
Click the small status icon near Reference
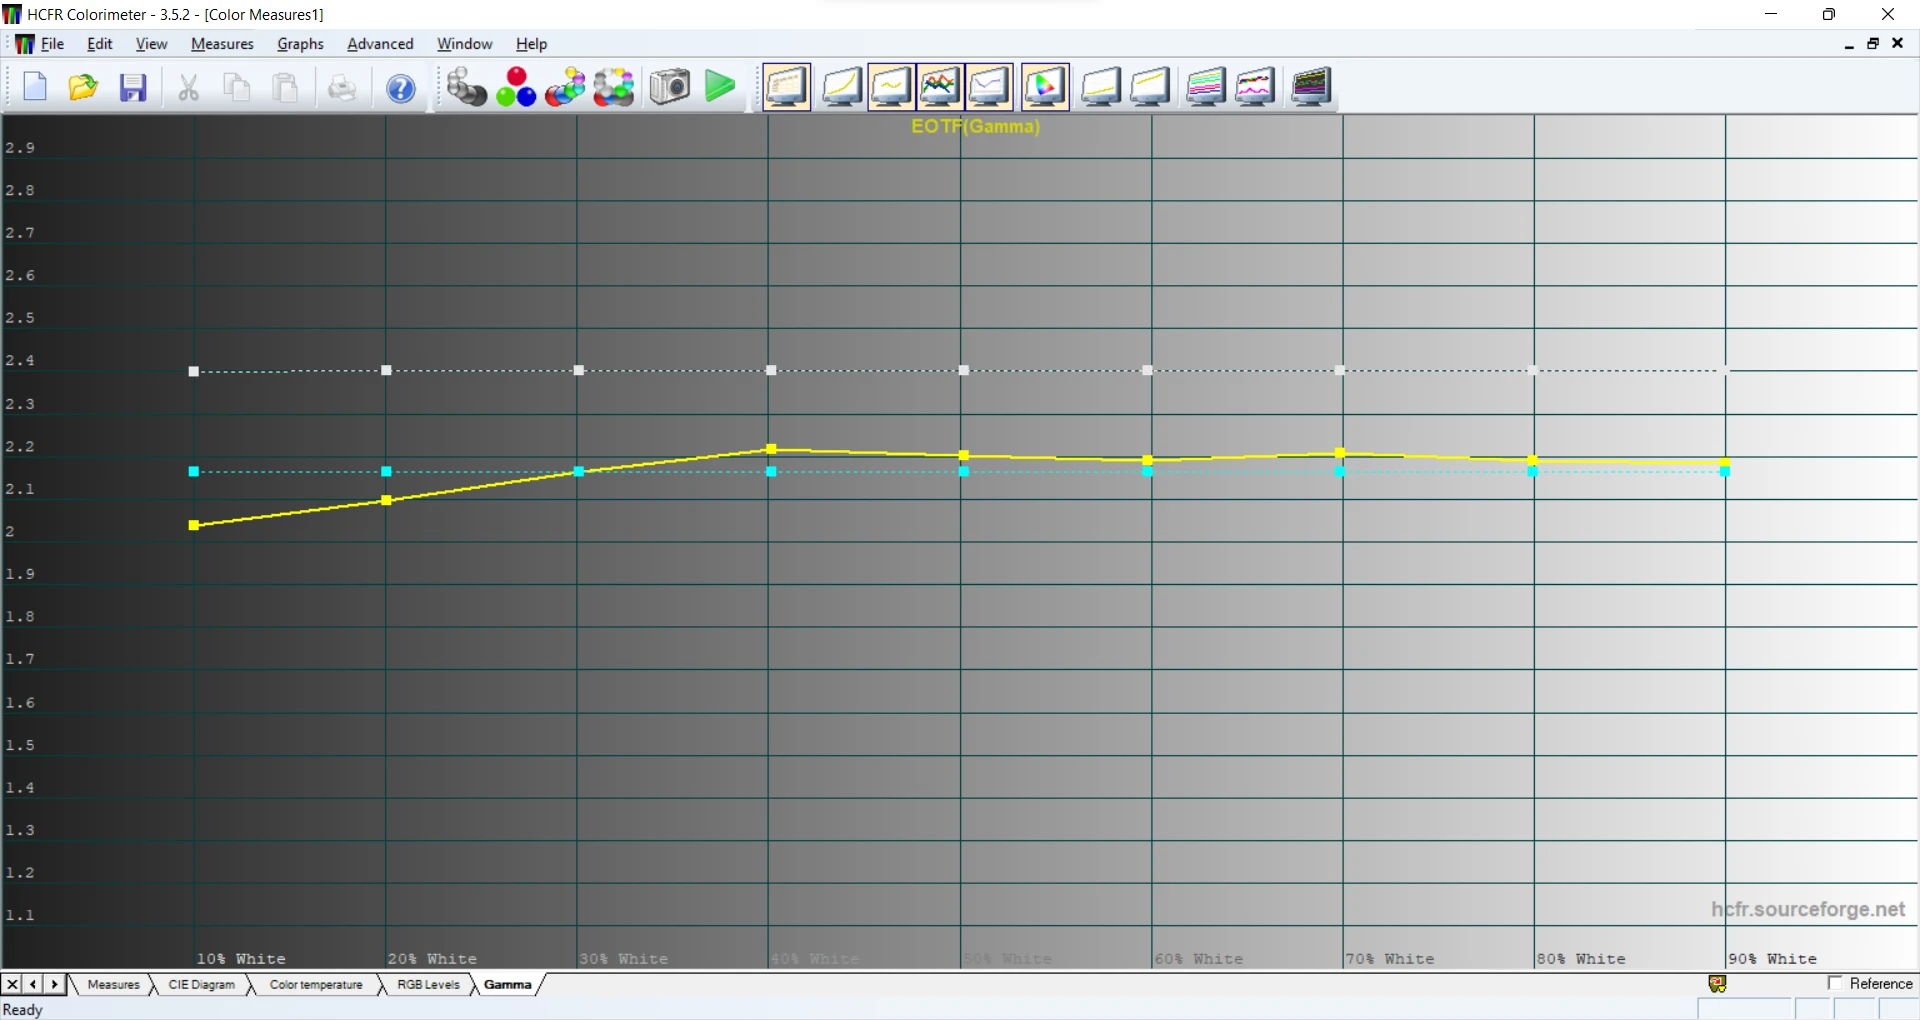pos(1717,985)
